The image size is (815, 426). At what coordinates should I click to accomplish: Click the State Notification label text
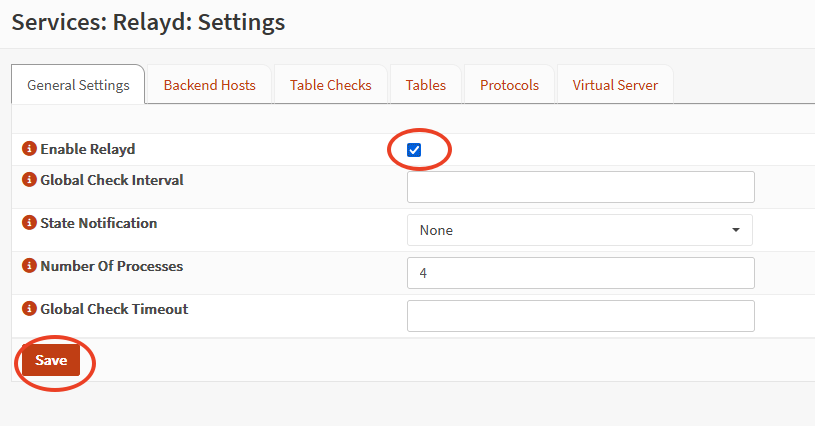(98, 224)
